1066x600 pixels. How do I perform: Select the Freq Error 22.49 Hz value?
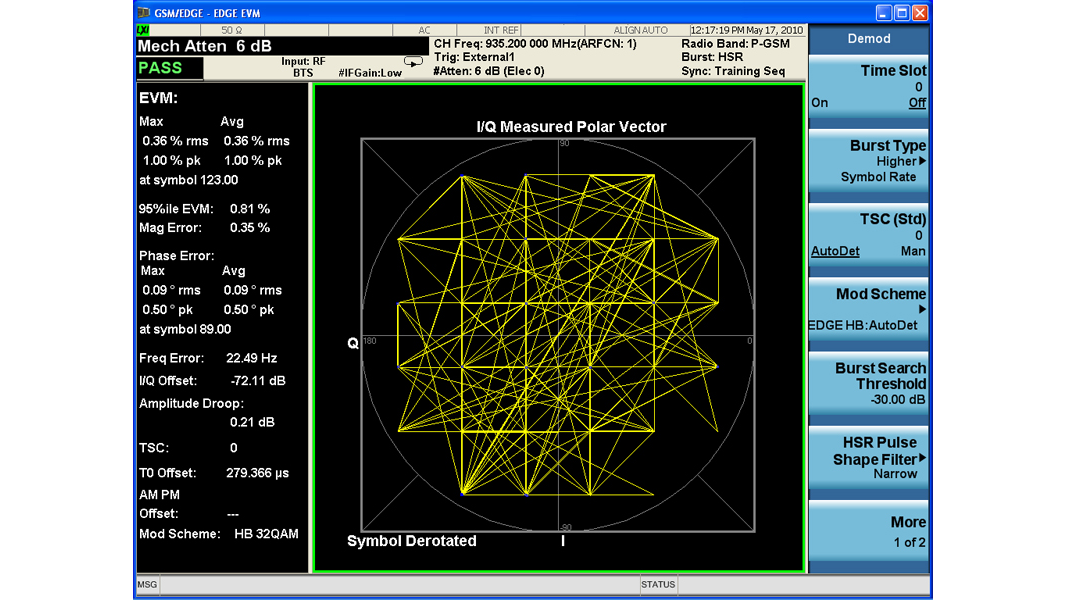point(252,358)
